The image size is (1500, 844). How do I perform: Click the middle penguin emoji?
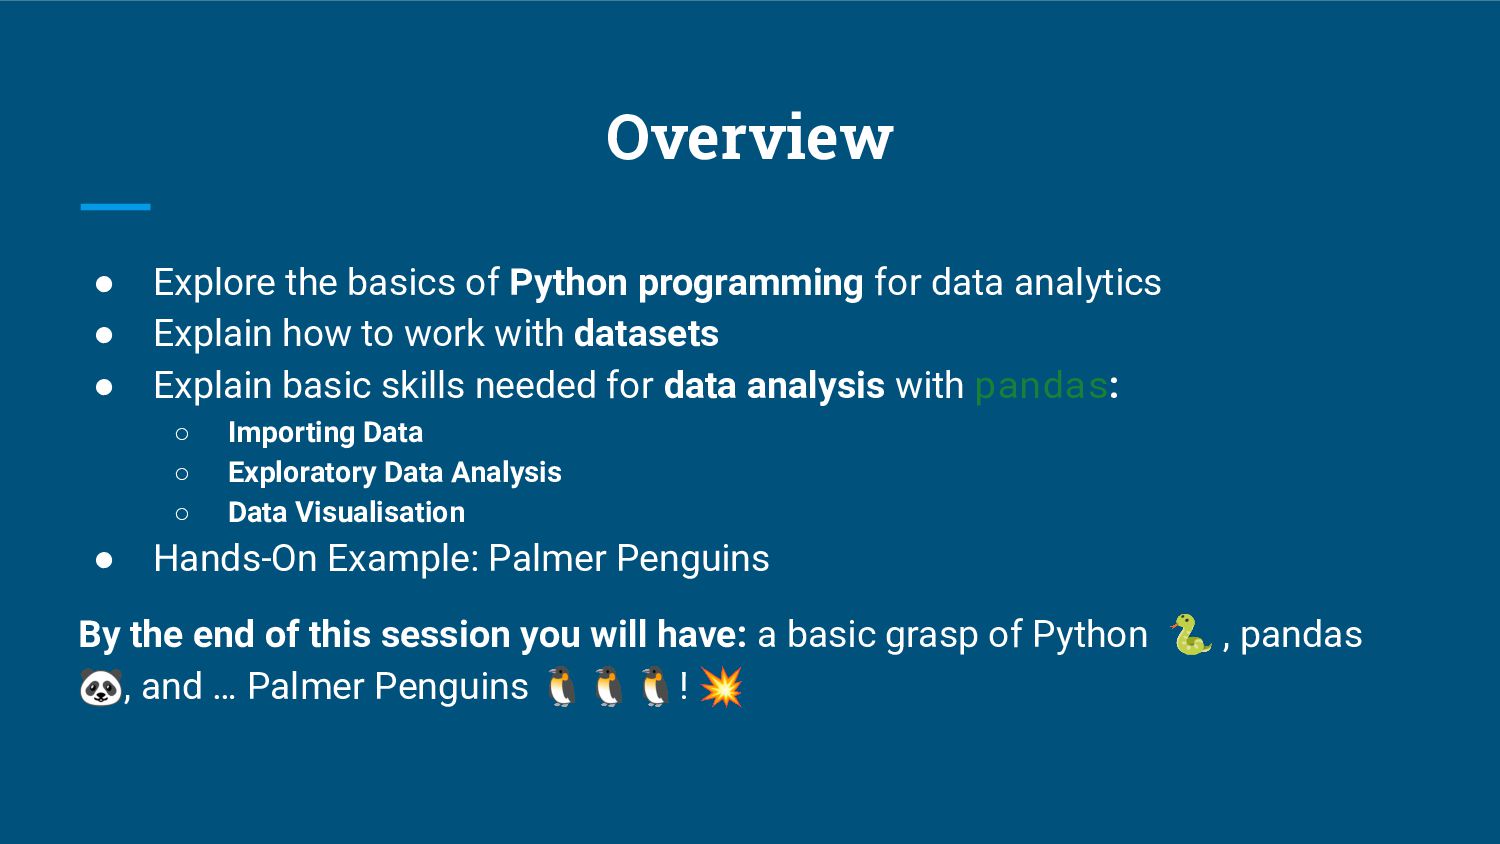(x=608, y=687)
